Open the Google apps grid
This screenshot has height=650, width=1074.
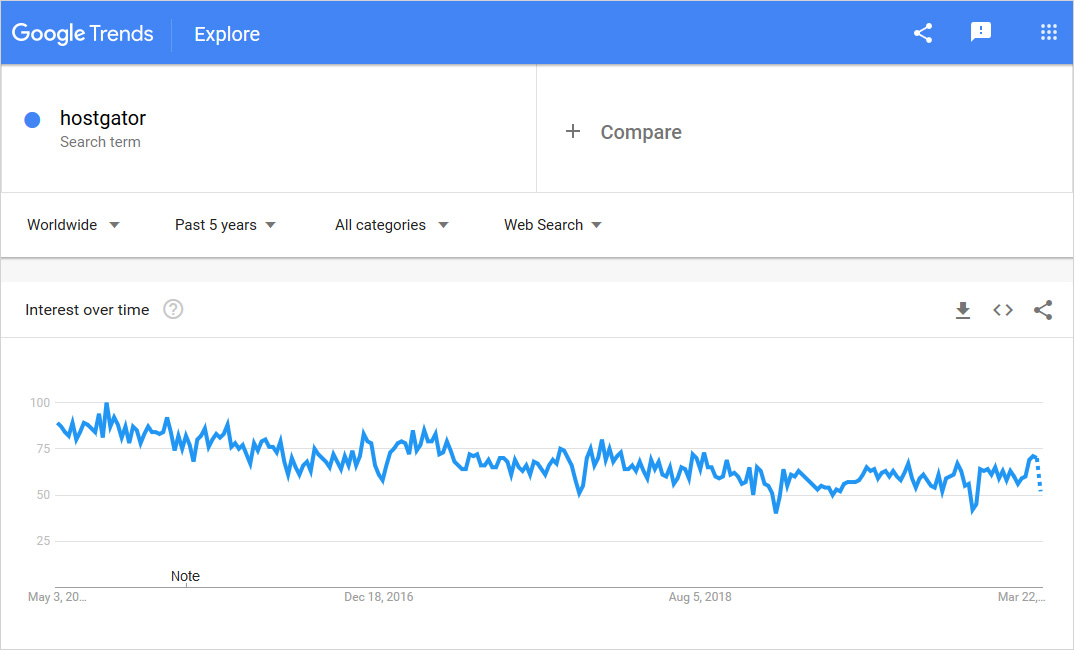[x=1048, y=33]
